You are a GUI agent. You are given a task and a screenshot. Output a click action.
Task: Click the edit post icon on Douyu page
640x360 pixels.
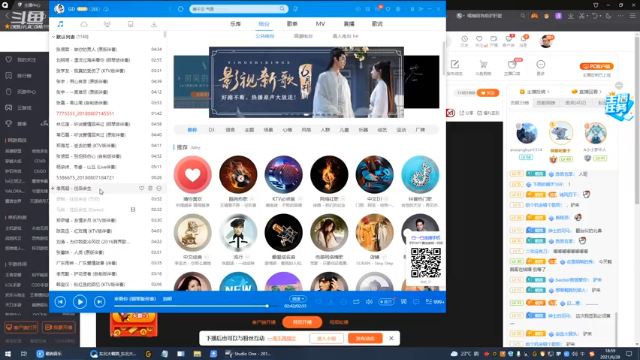point(455,64)
